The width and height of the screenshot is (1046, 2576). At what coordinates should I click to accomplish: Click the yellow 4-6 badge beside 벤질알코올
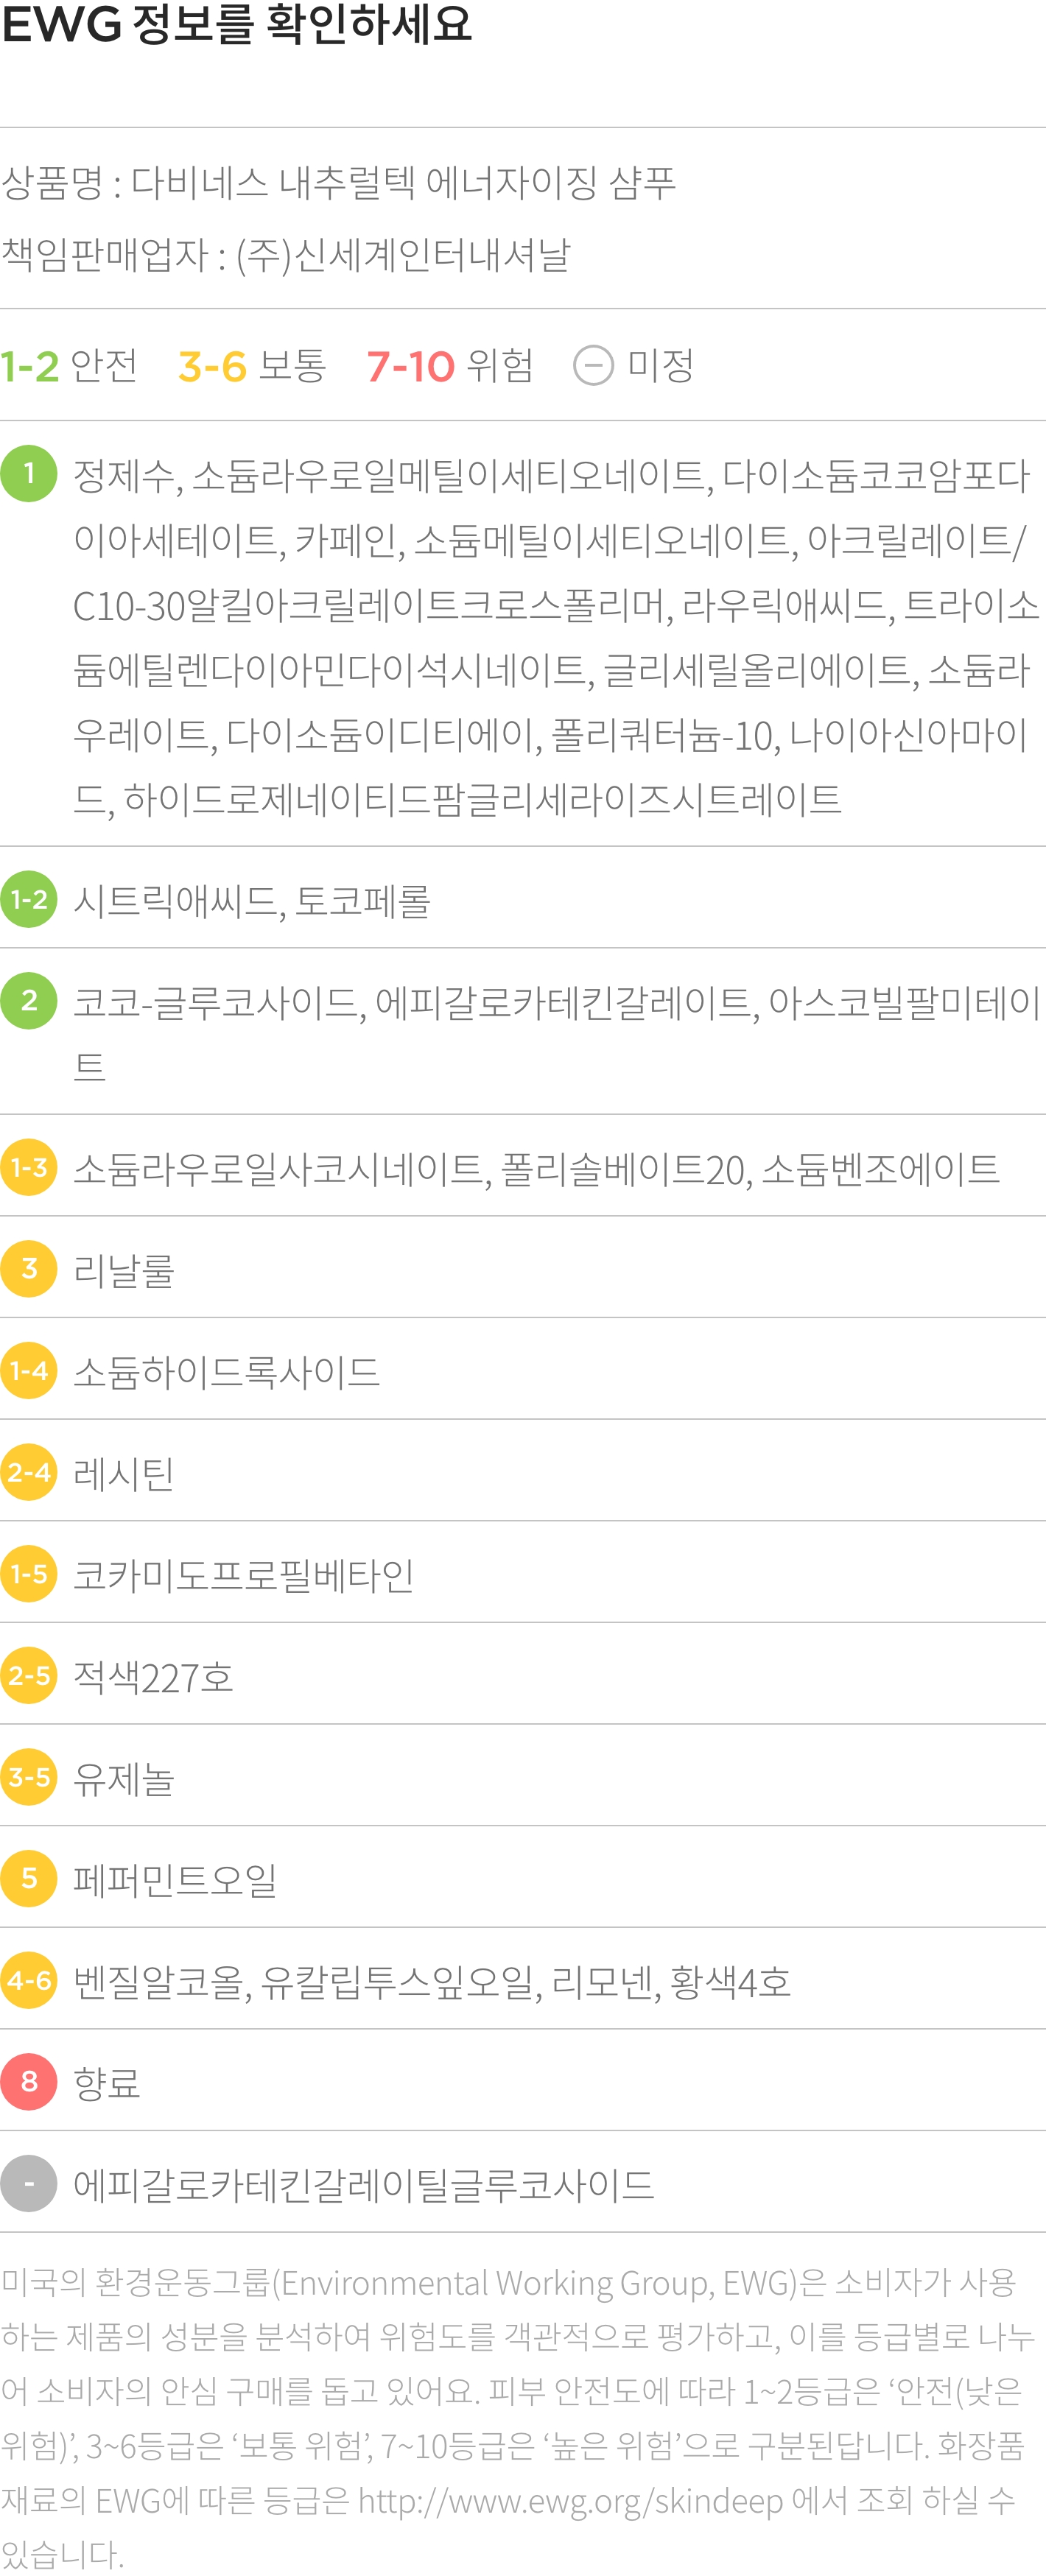coord(29,1980)
